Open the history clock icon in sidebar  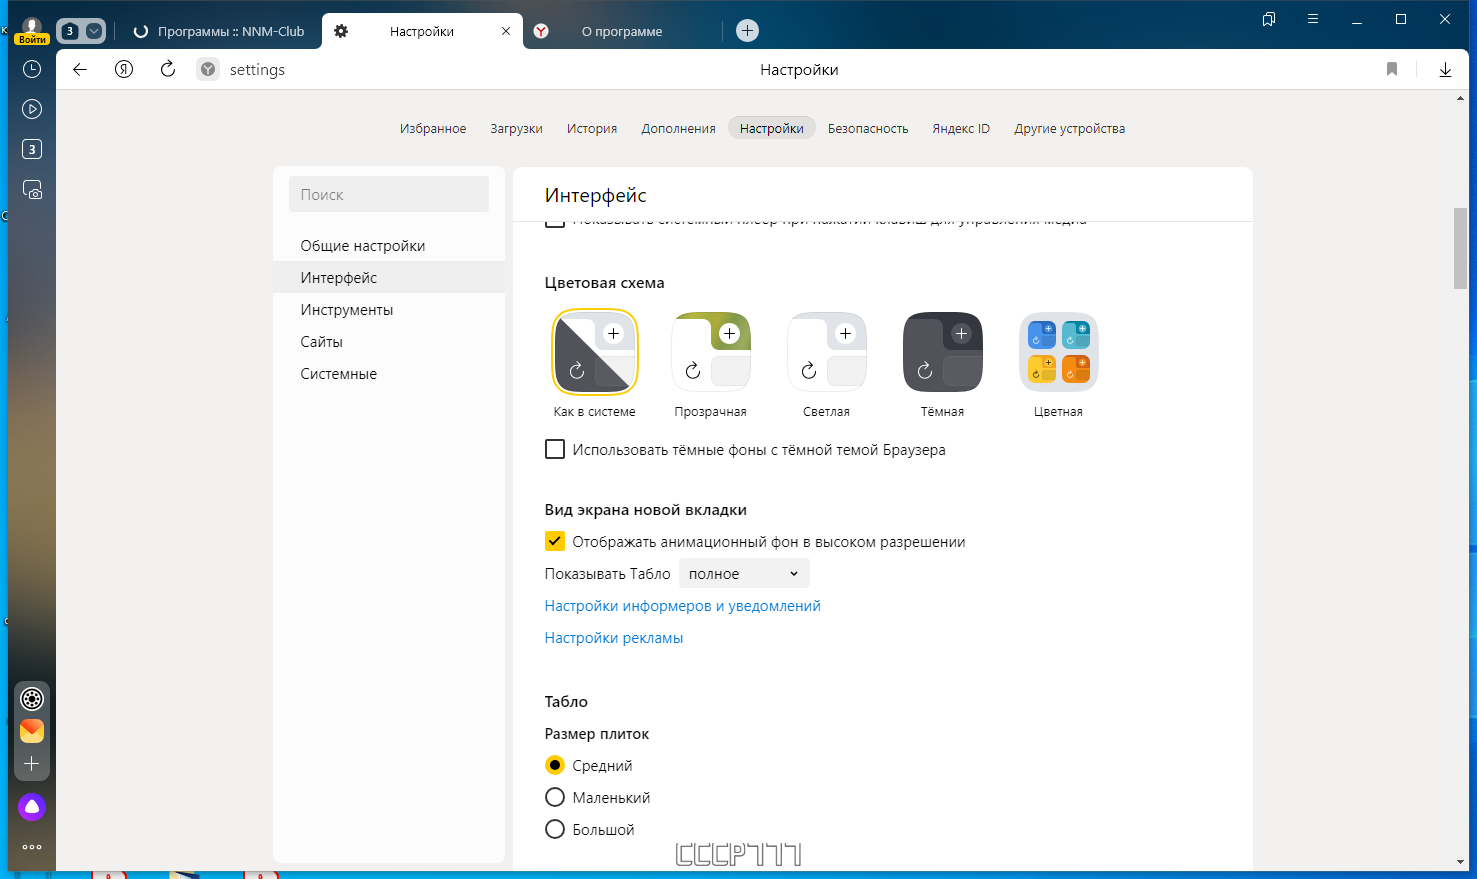tap(32, 69)
